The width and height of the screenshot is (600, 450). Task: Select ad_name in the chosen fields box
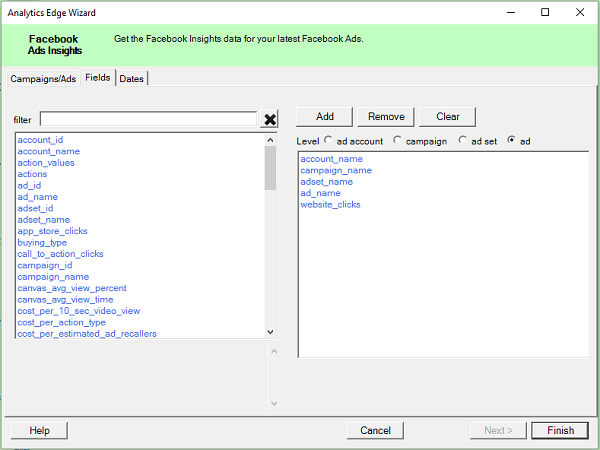[x=320, y=193]
